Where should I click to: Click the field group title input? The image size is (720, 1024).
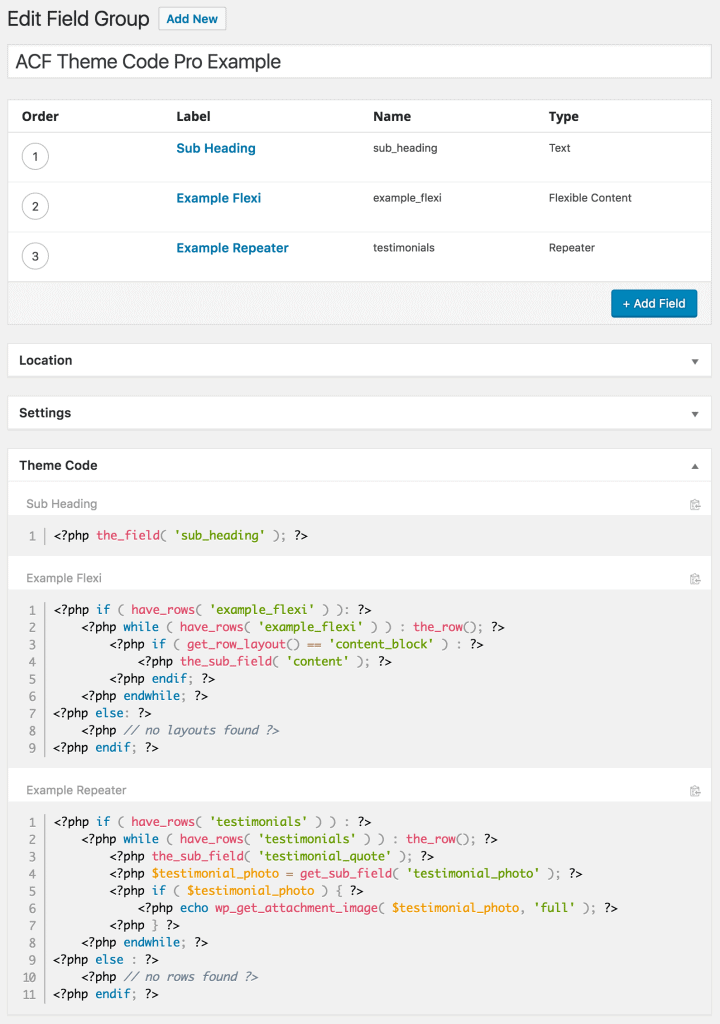(360, 61)
